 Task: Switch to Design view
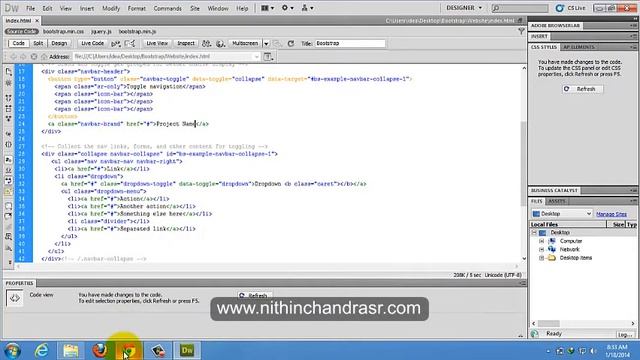pyautogui.click(x=59, y=43)
